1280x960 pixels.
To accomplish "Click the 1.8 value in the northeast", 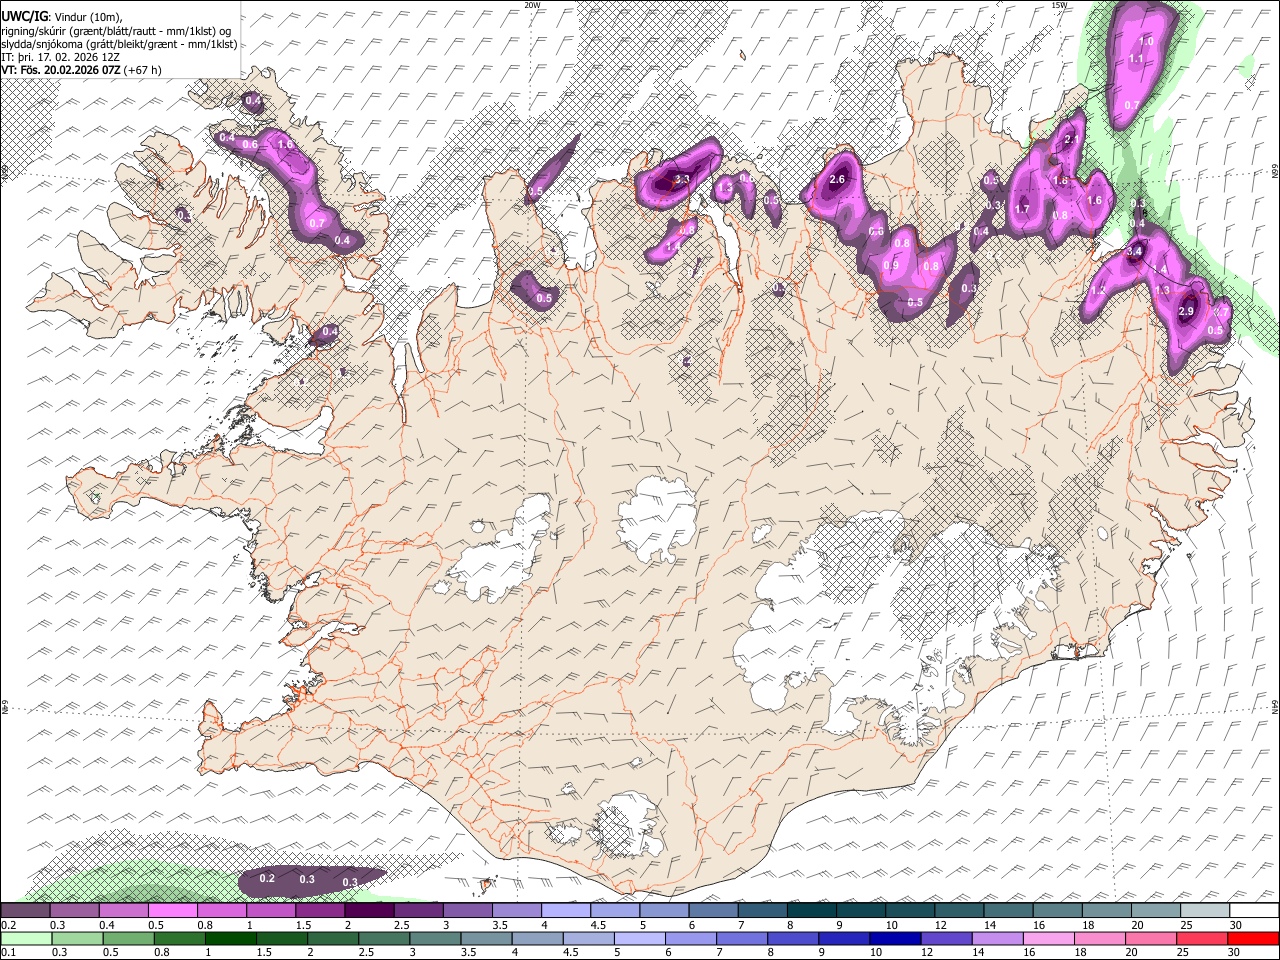I will [x=1062, y=181].
